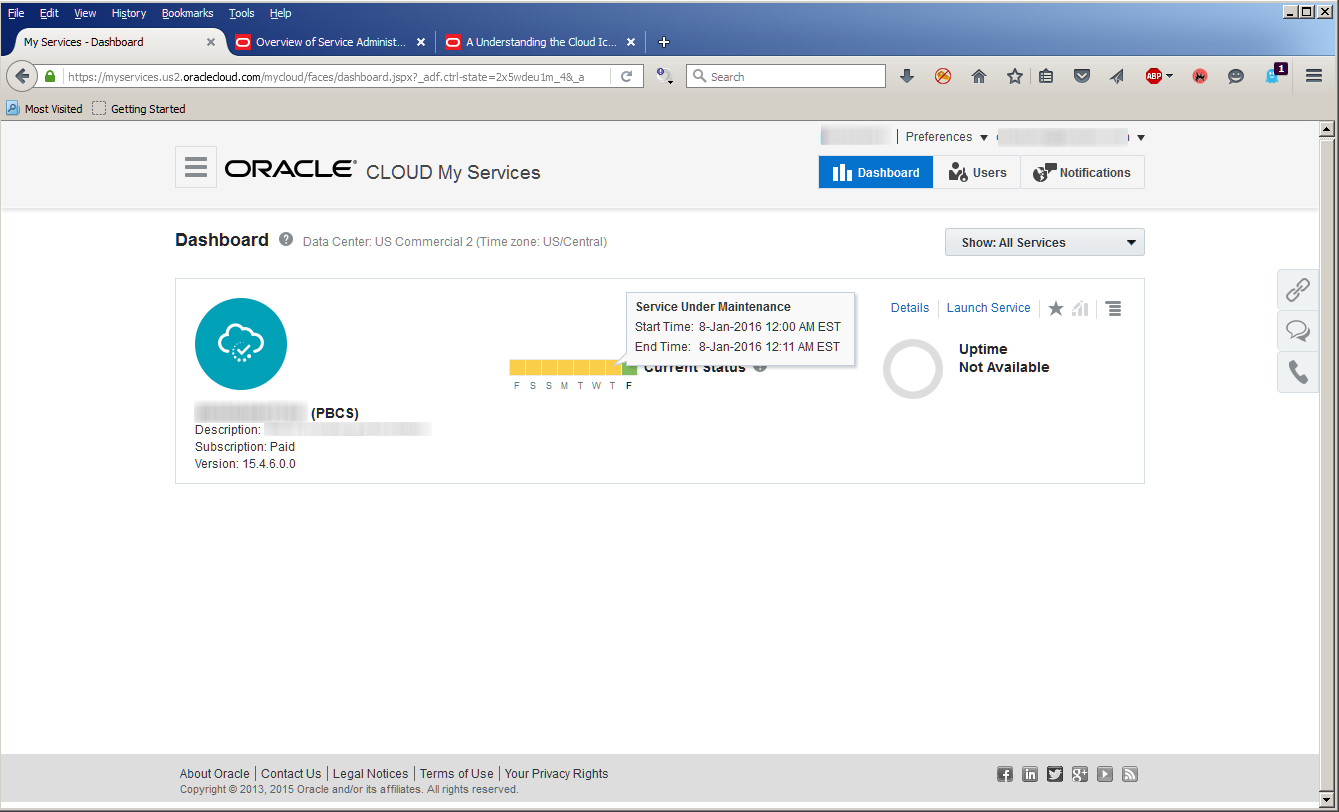This screenshot has height=812, width=1339.
Task: Click the Launch Service link
Action: pyautogui.click(x=988, y=308)
